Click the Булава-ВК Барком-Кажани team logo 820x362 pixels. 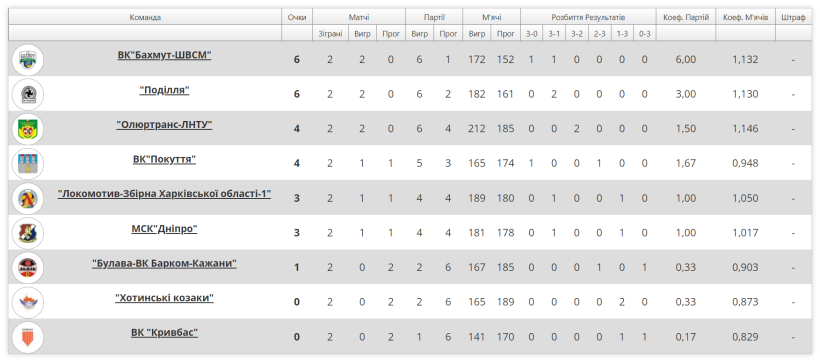pos(28,267)
